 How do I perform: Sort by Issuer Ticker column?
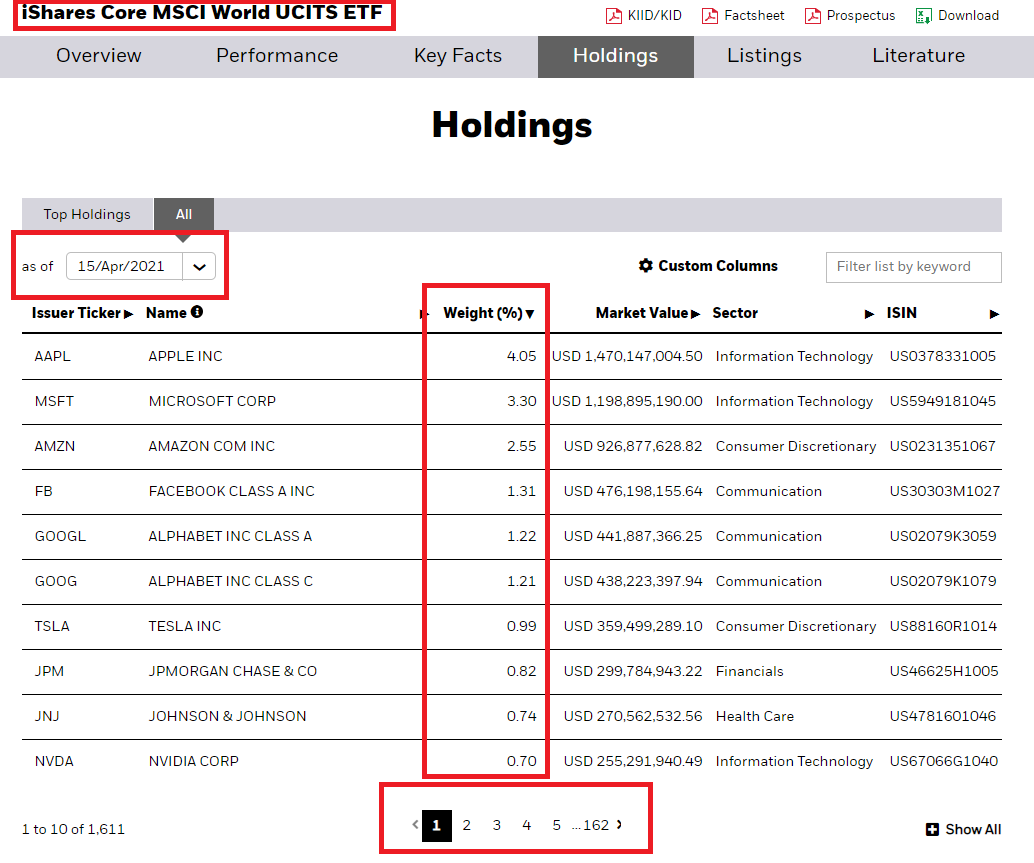[82, 313]
